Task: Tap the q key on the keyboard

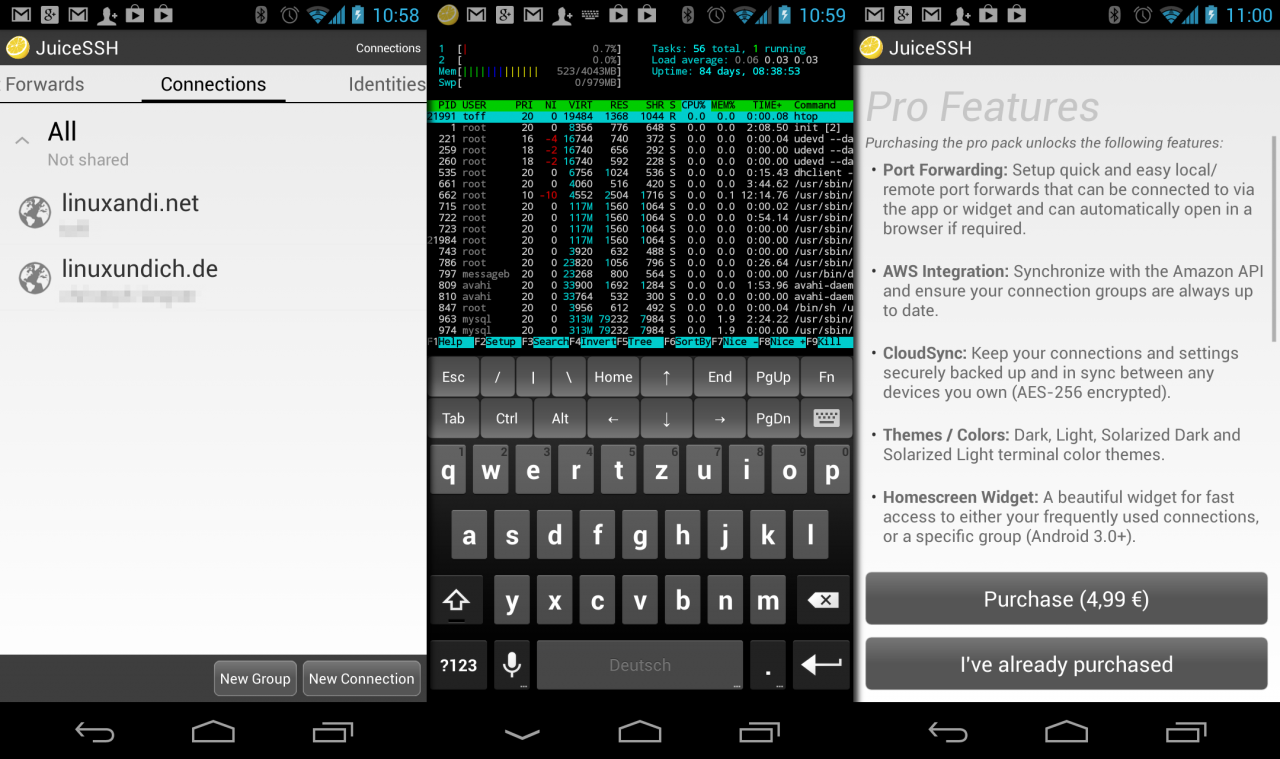Action: (x=448, y=471)
